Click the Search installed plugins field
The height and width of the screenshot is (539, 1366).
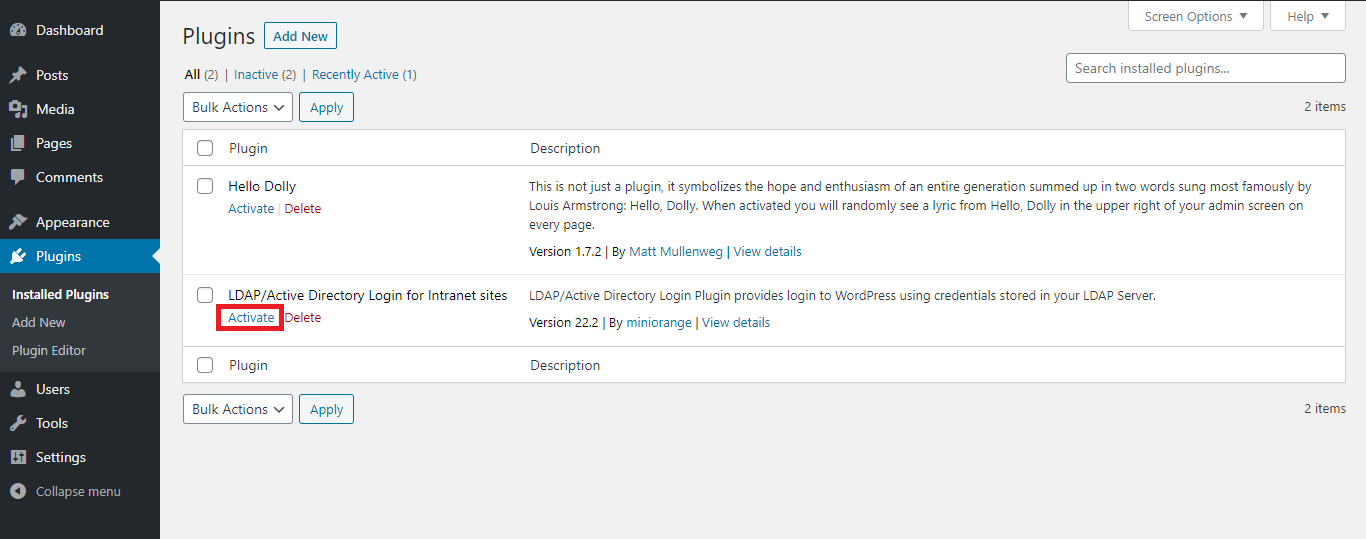point(1205,68)
